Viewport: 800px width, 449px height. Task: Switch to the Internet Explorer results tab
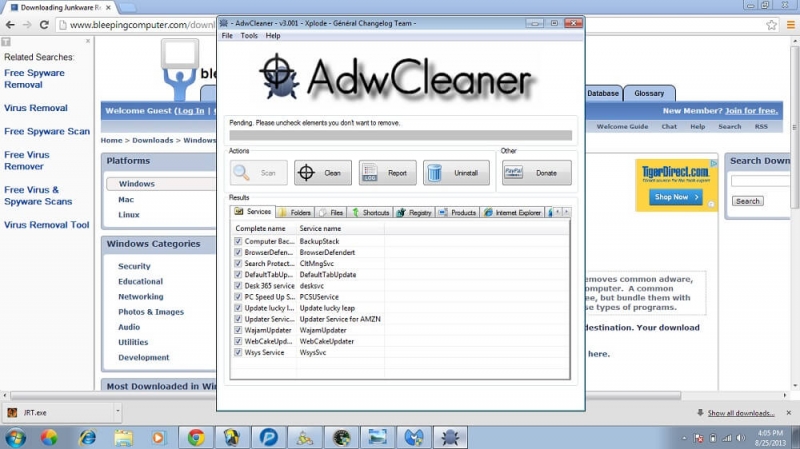pos(512,212)
